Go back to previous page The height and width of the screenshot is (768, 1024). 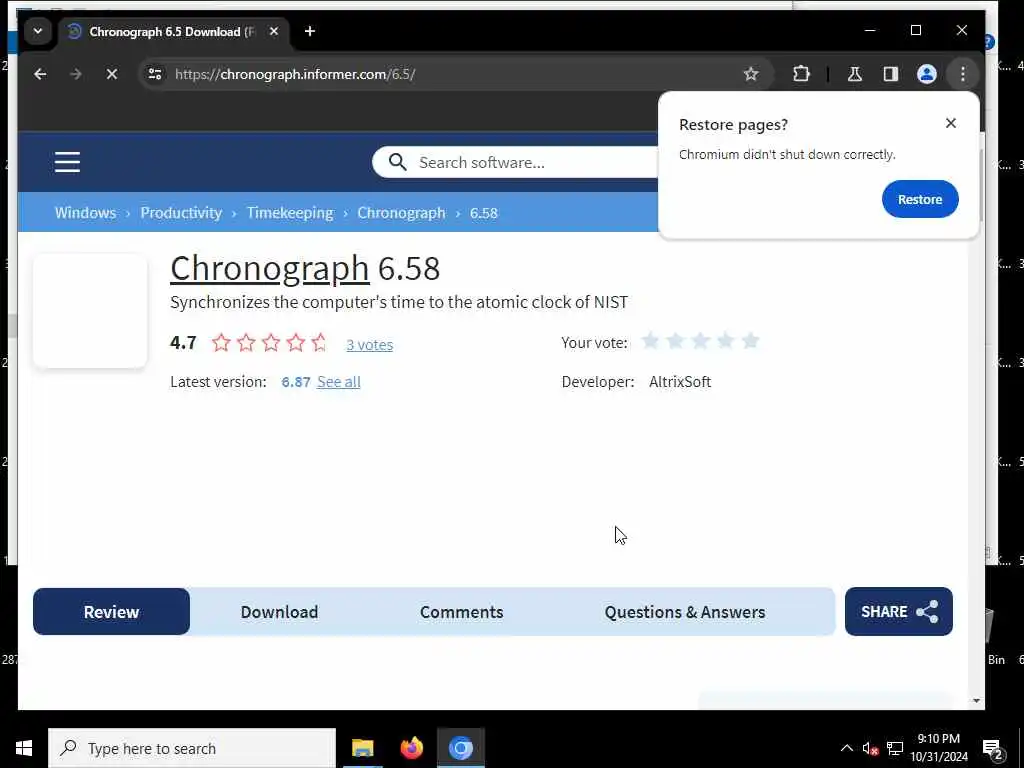click(x=40, y=74)
